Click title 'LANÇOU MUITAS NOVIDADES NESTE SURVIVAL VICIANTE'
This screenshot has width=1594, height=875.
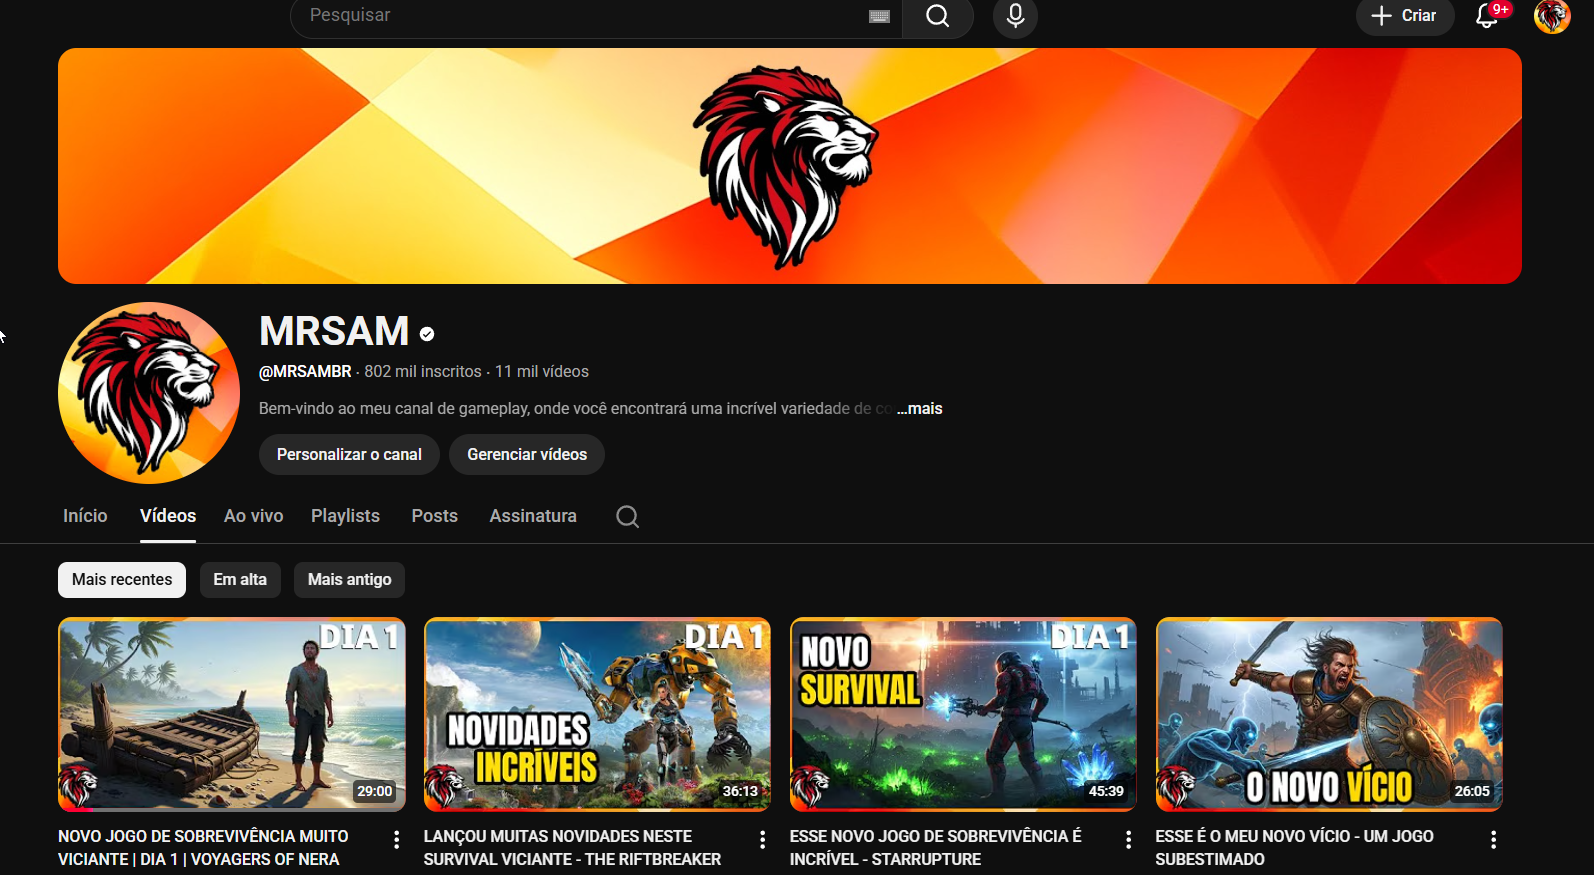coord(572,847)
